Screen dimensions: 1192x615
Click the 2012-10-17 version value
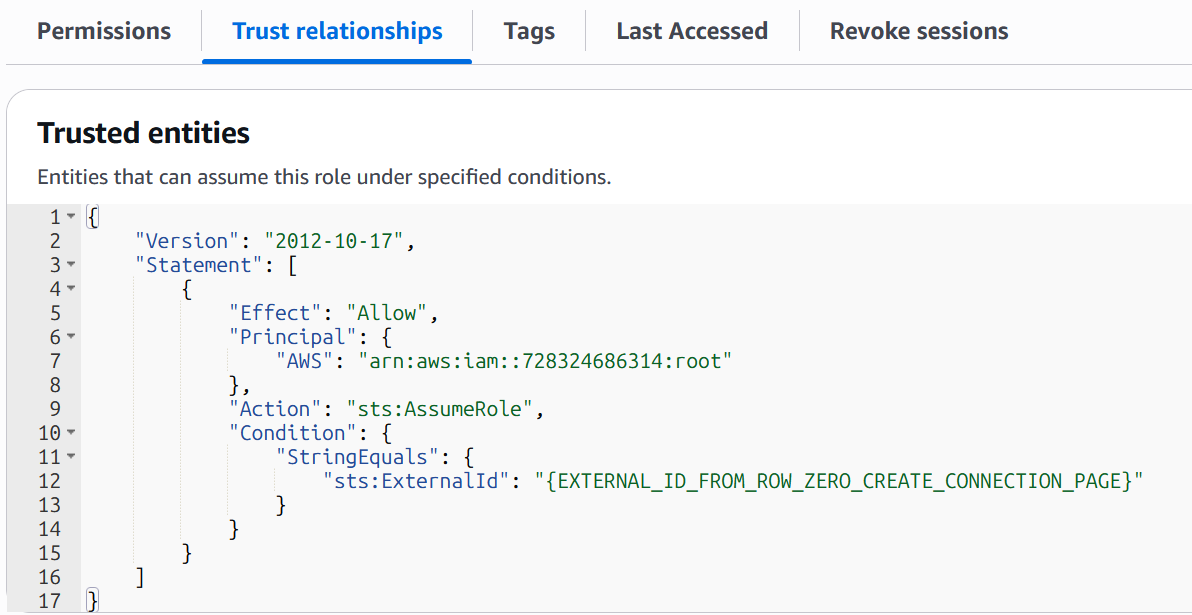337,241
